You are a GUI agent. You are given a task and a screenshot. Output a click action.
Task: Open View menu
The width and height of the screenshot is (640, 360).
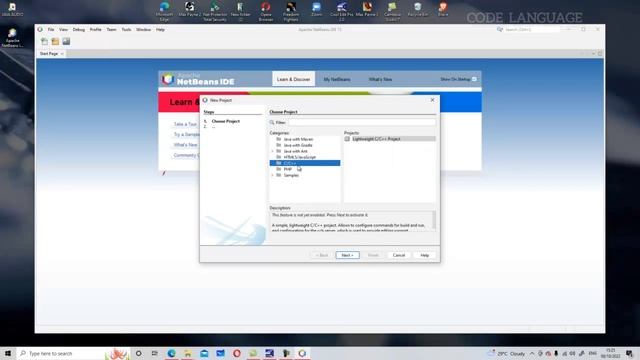pyautogui.click(x=63, y=30)
